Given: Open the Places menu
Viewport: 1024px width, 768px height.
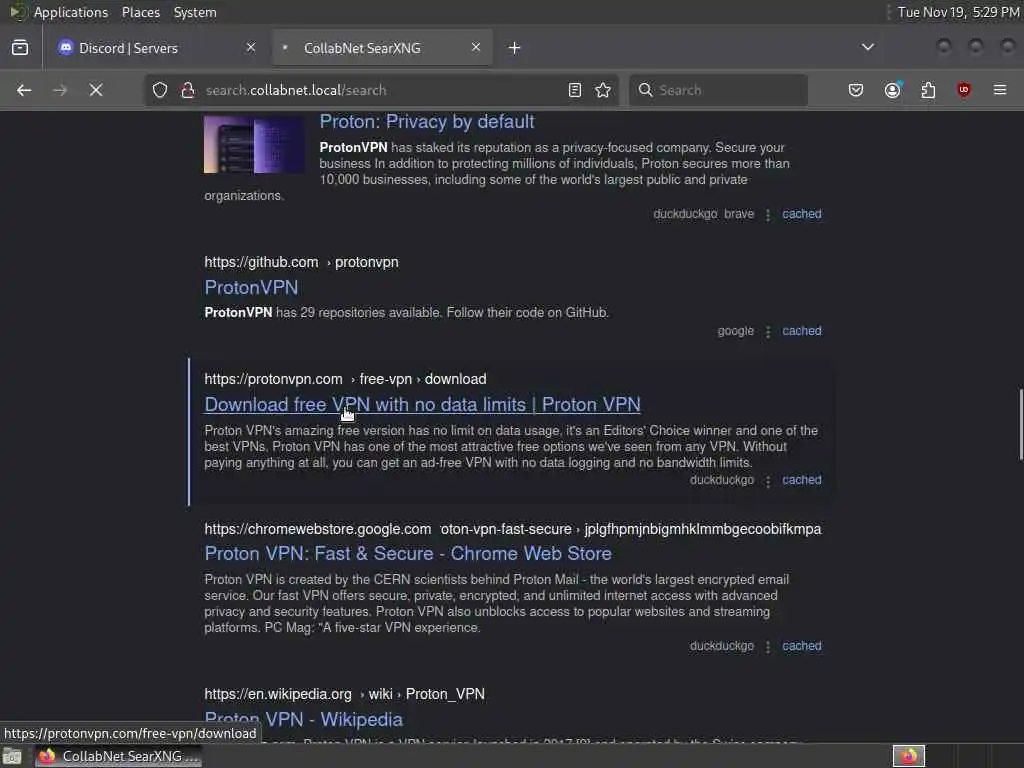Looking at the screenshot, I should coord(140,12).
